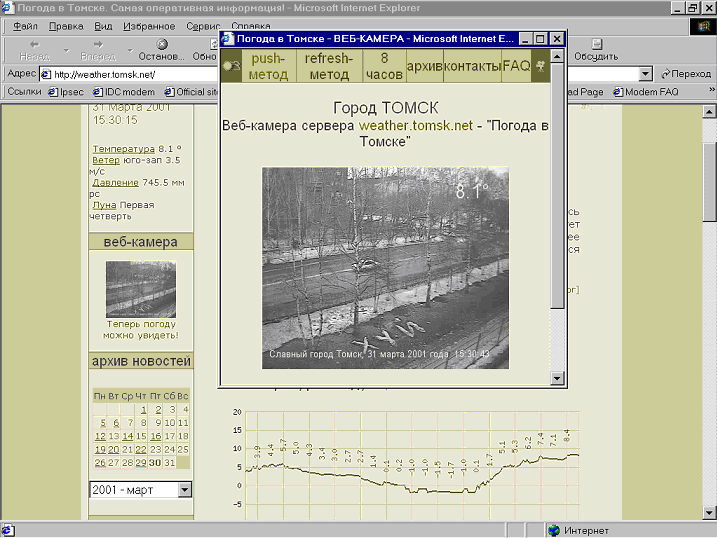Viewport: 717px width, 538px height.
Task: Open the Избранное menu
Action: tap(148, 26)
